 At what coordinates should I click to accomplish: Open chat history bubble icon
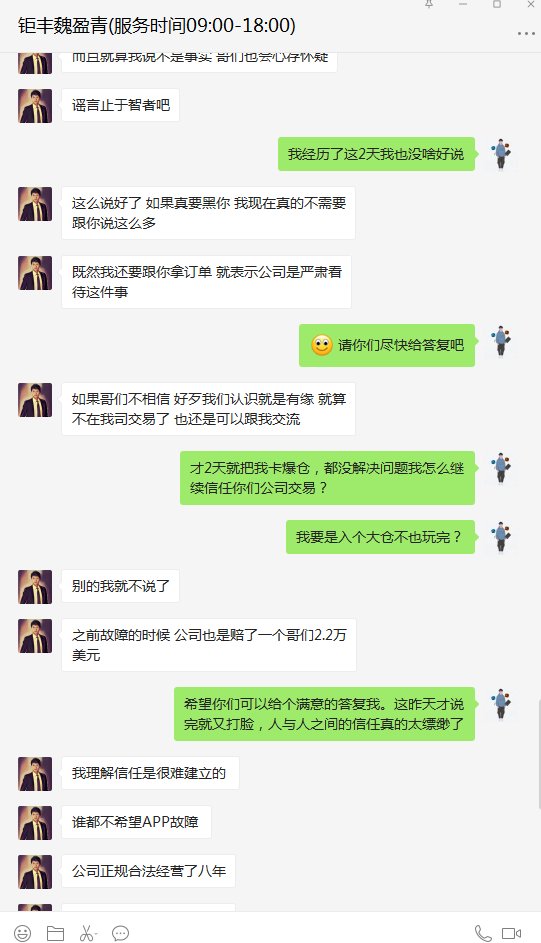[120, 933]
